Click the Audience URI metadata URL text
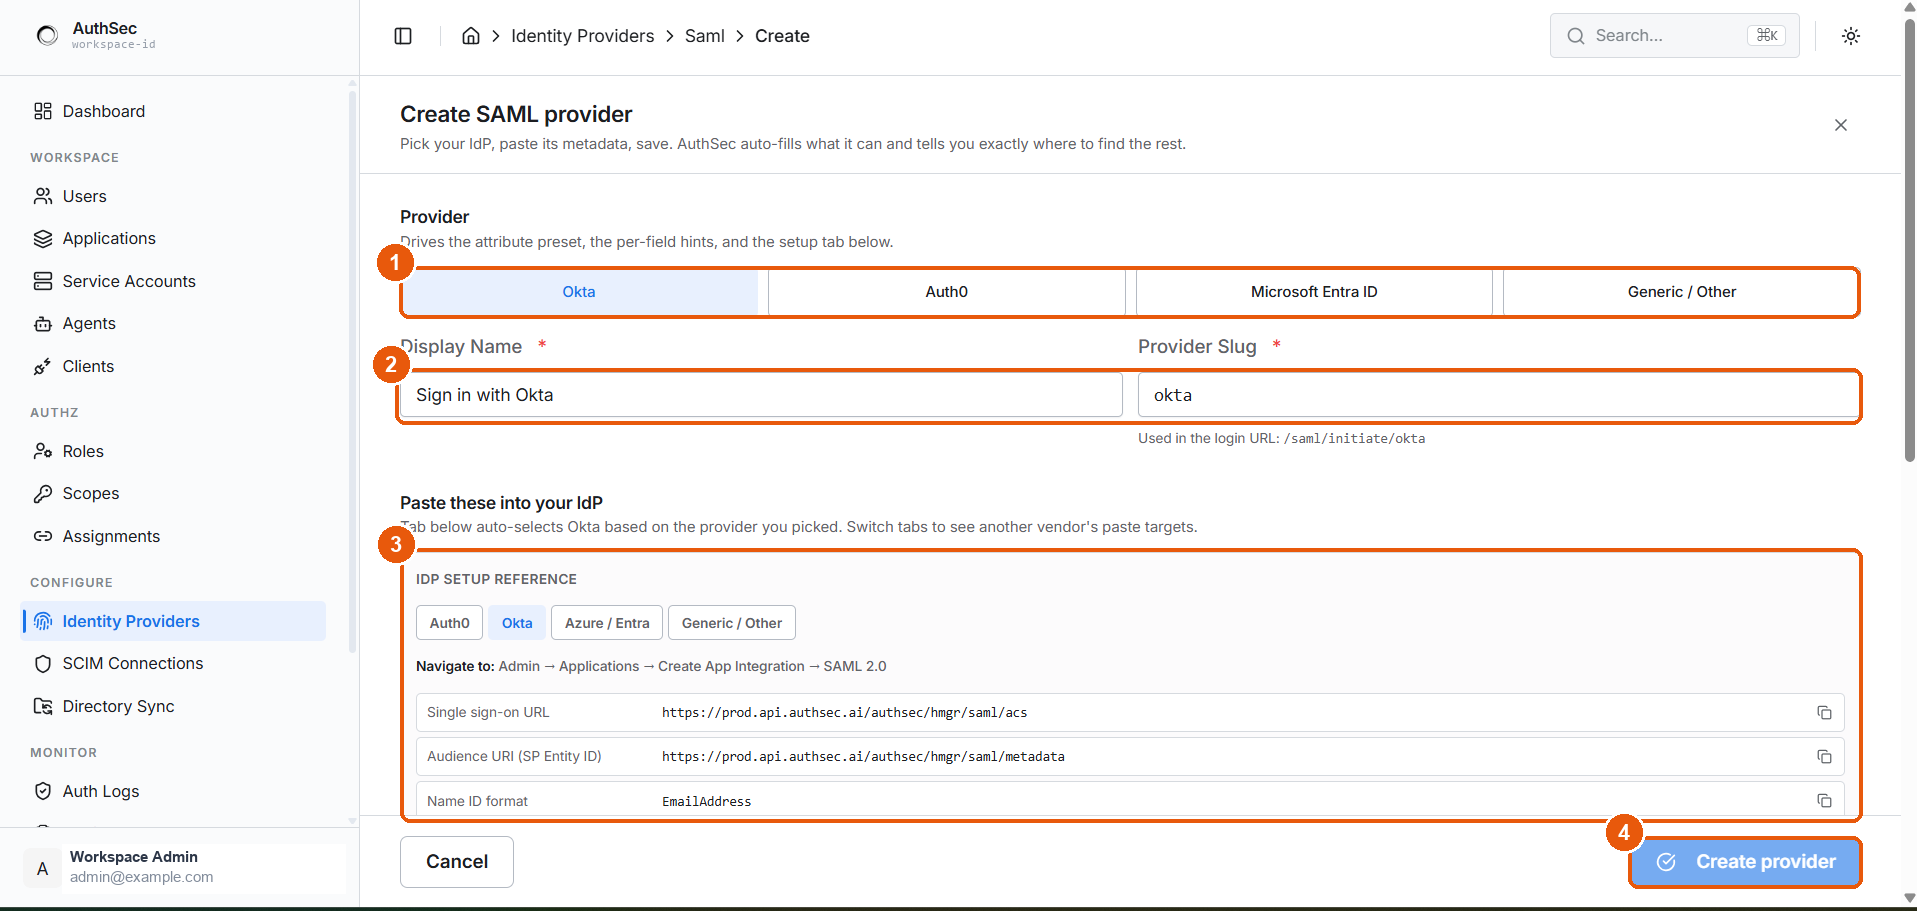1917x911 pixels. coord(863,757)
